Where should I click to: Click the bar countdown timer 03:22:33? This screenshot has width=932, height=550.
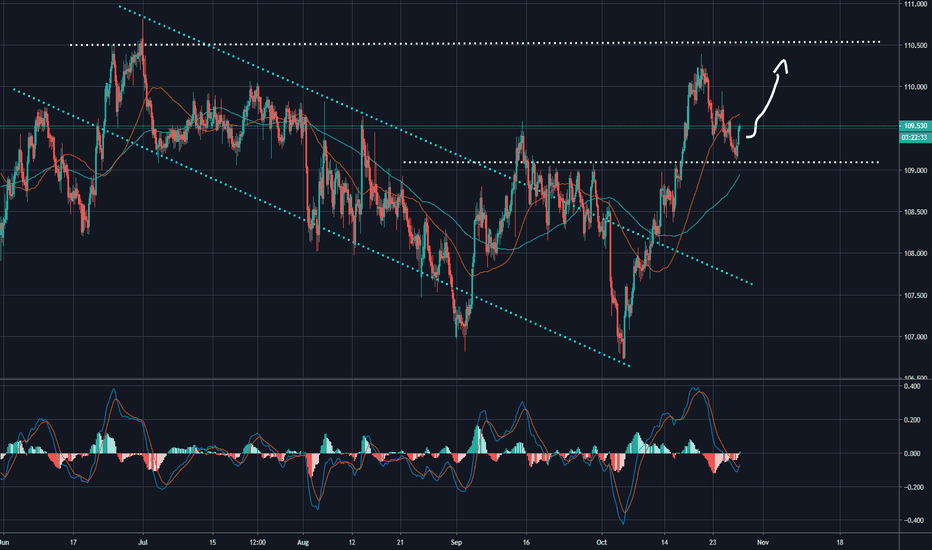point(915,137)
